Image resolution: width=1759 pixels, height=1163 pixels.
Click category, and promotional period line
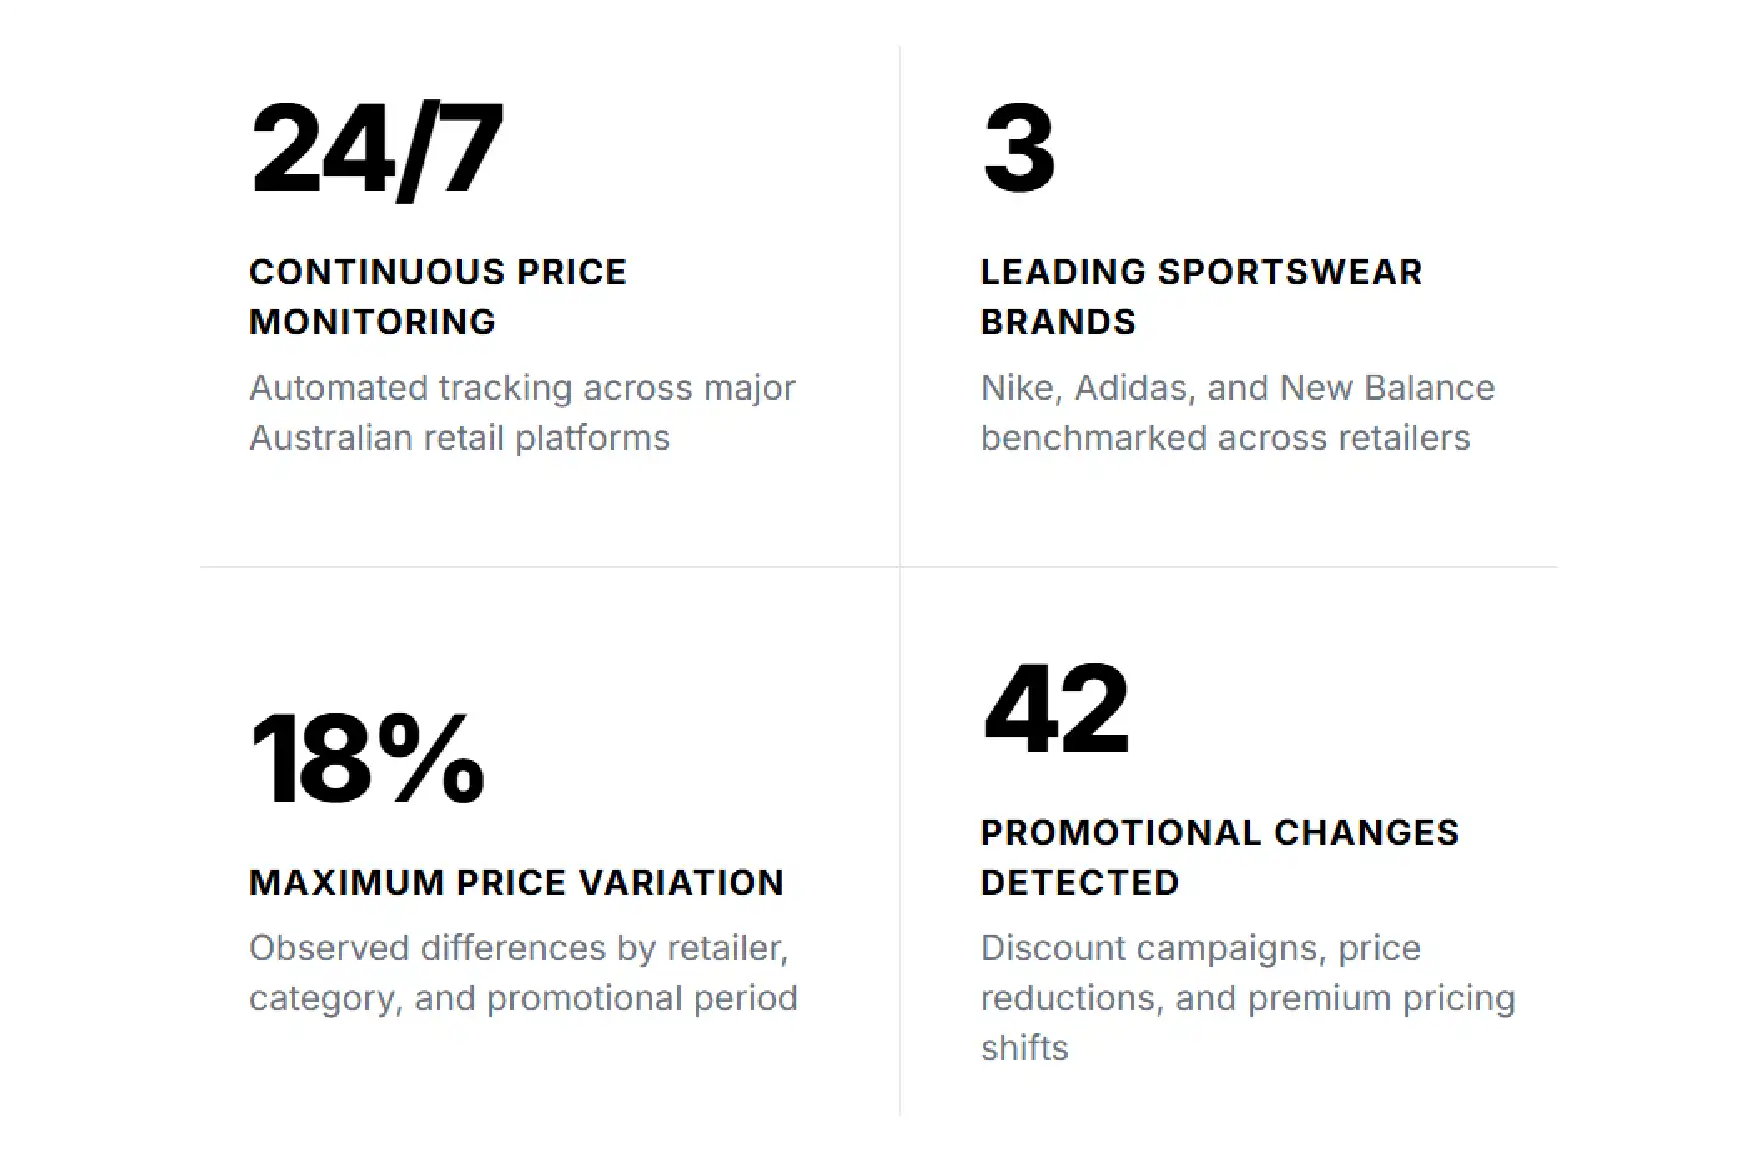click(x=523, y=998)
